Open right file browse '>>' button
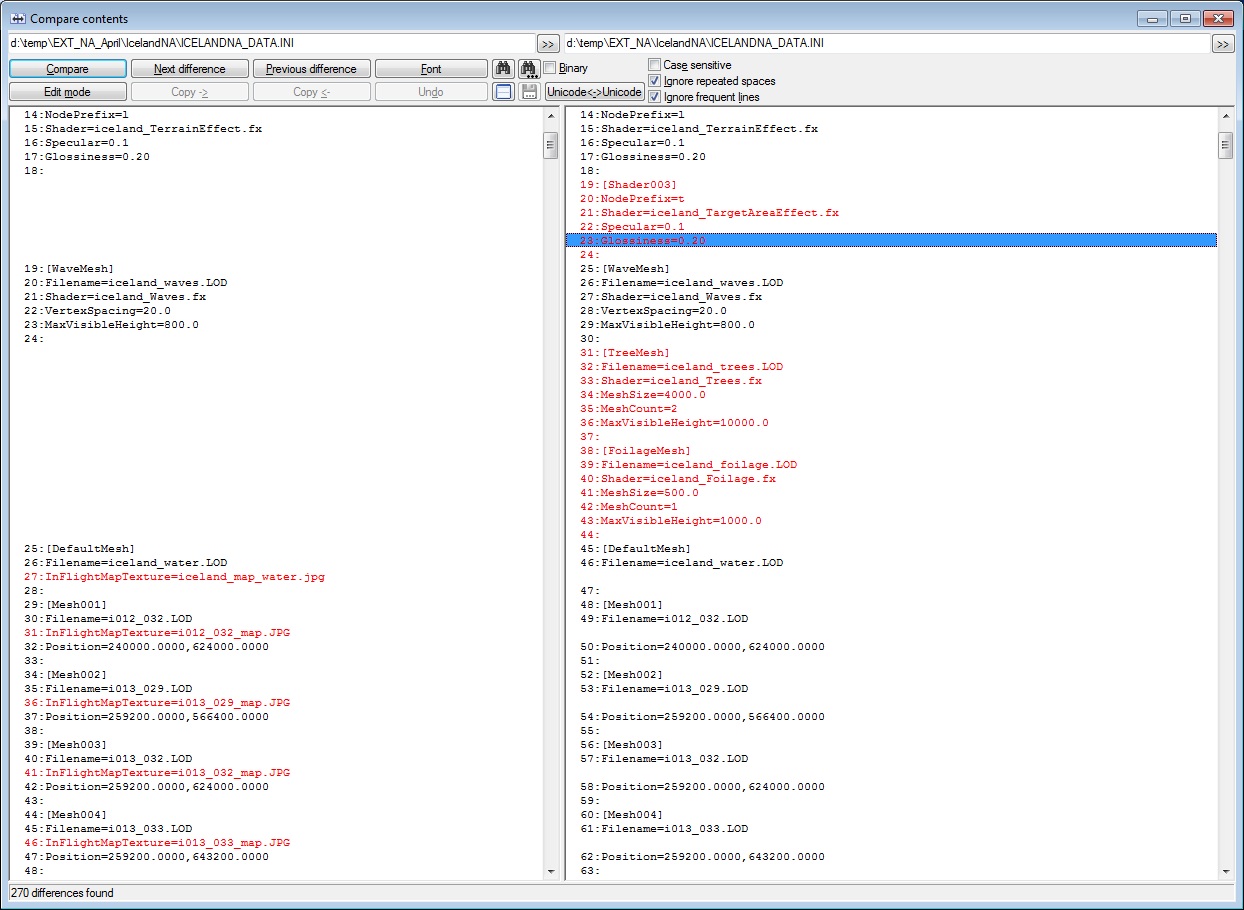The image size is (1244, 910). pyautogui.click(x=1223, y=44)
